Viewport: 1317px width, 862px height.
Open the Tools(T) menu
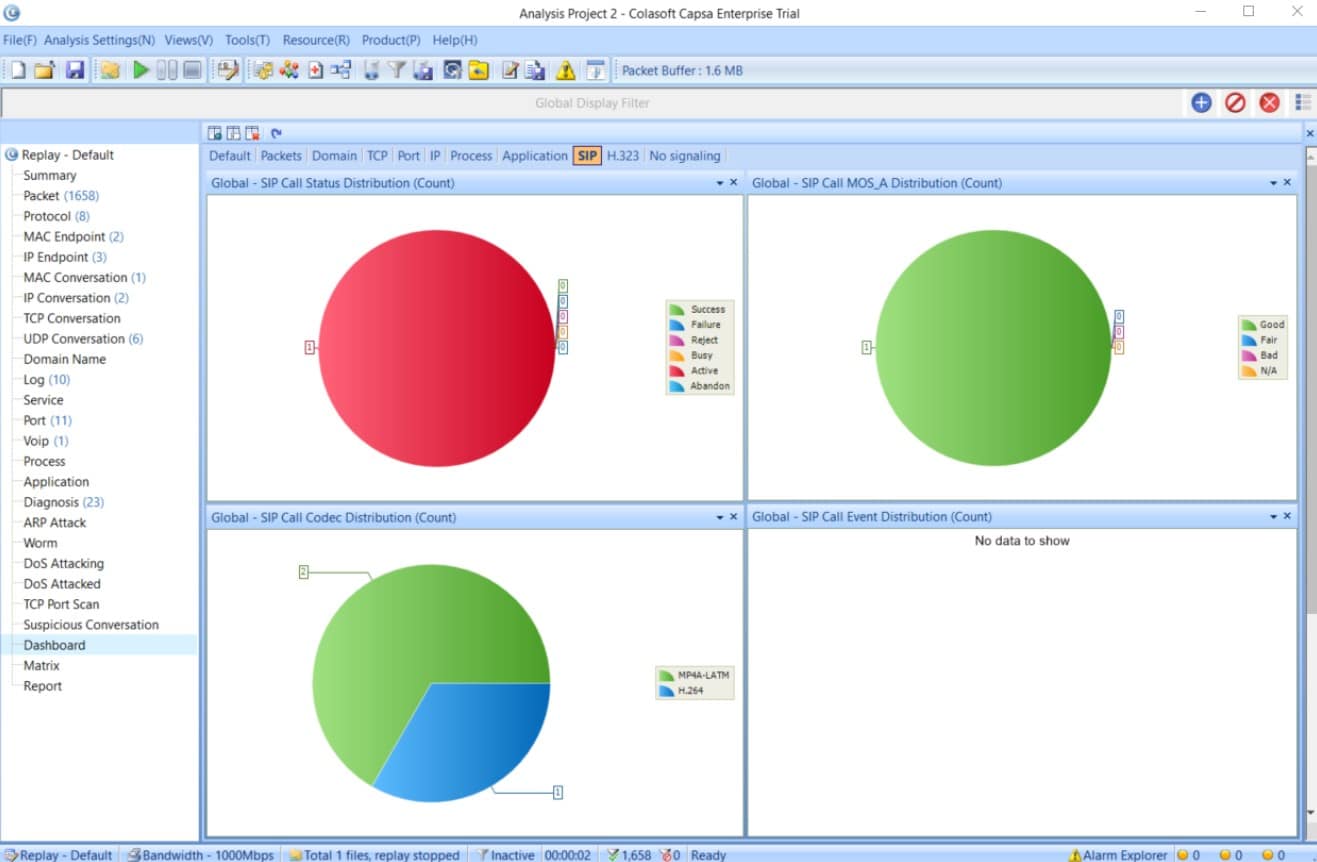[x=247, y=40]
